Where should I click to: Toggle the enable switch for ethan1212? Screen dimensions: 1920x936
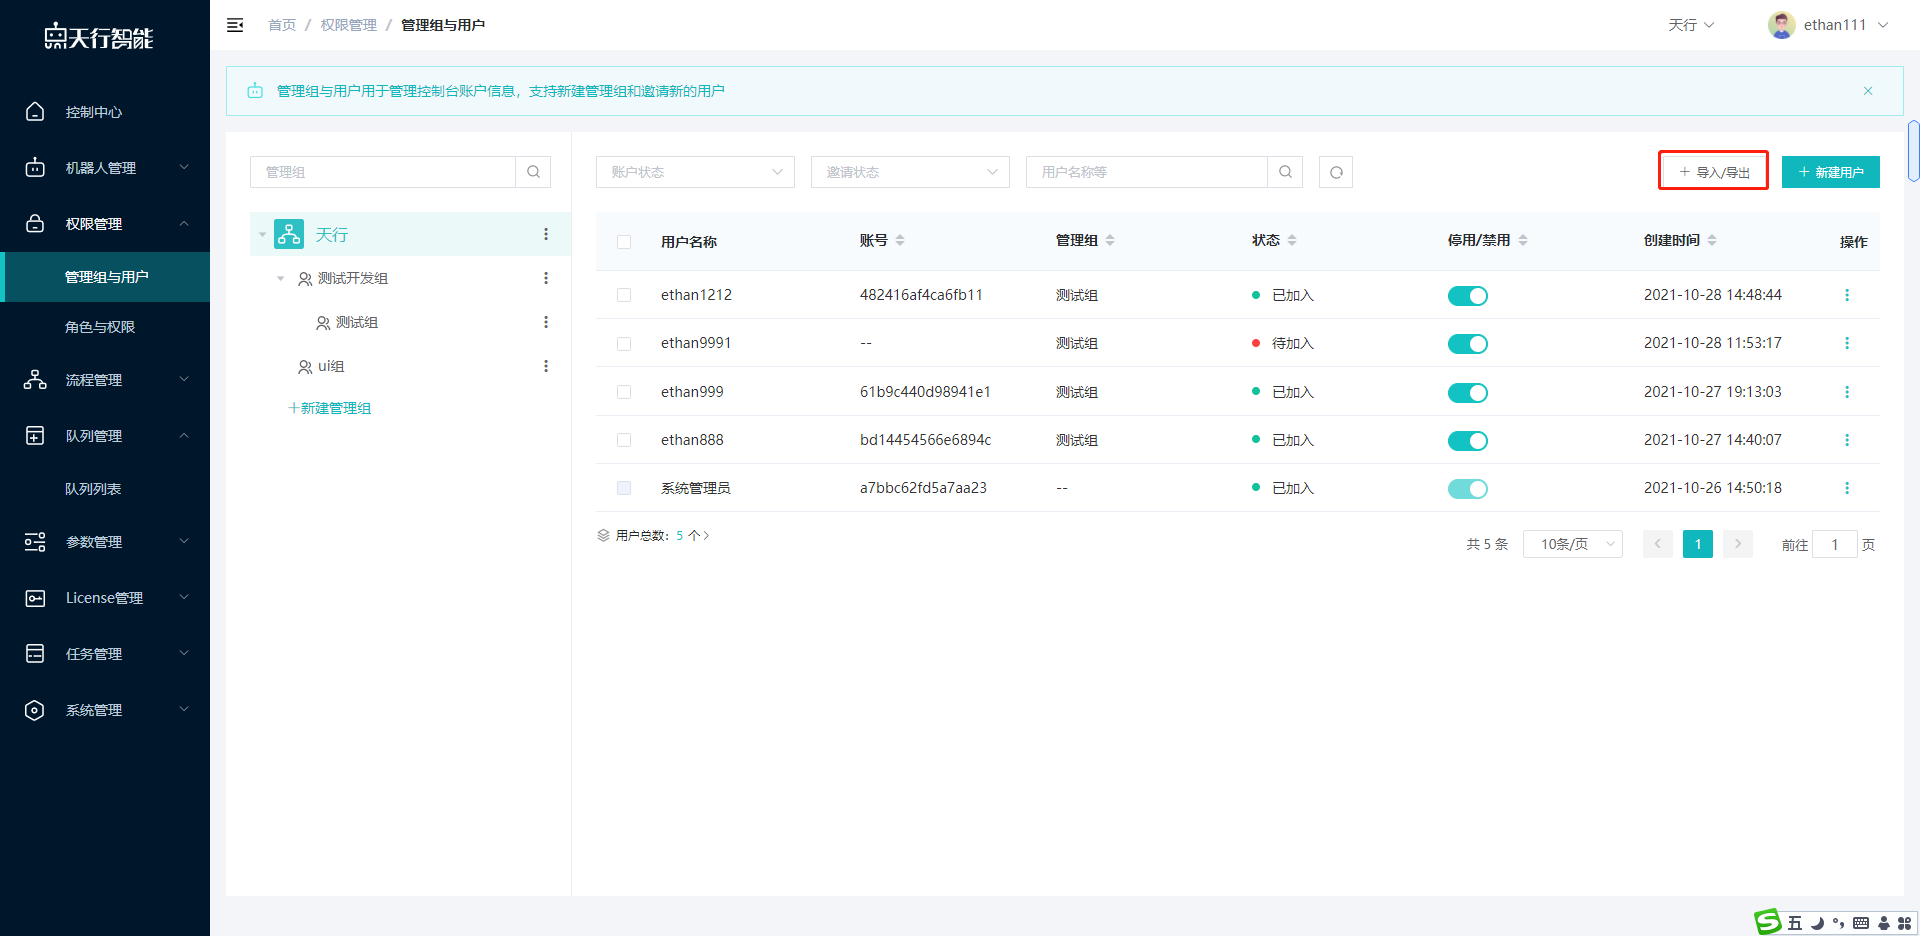pos(1467,296)
